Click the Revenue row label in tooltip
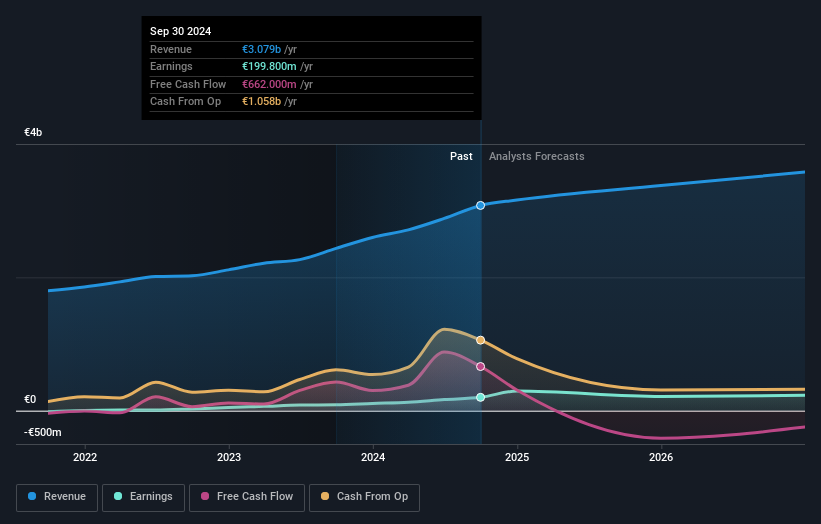Image resolution: width=821 pixels, height=524 pixels. [x=171, y=49]
